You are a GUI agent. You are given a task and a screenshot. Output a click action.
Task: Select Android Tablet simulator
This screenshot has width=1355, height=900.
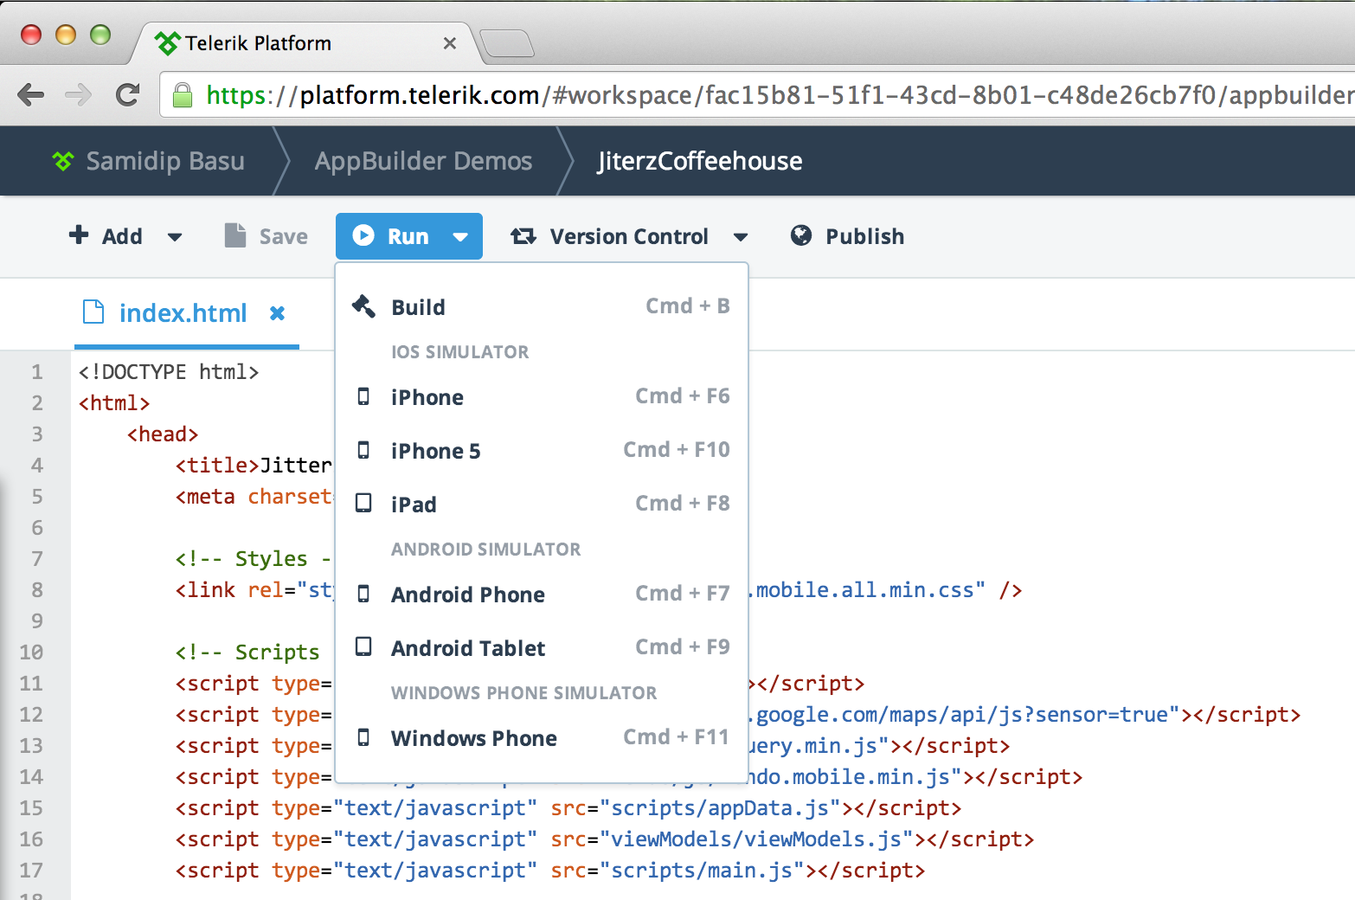point(542,647)
